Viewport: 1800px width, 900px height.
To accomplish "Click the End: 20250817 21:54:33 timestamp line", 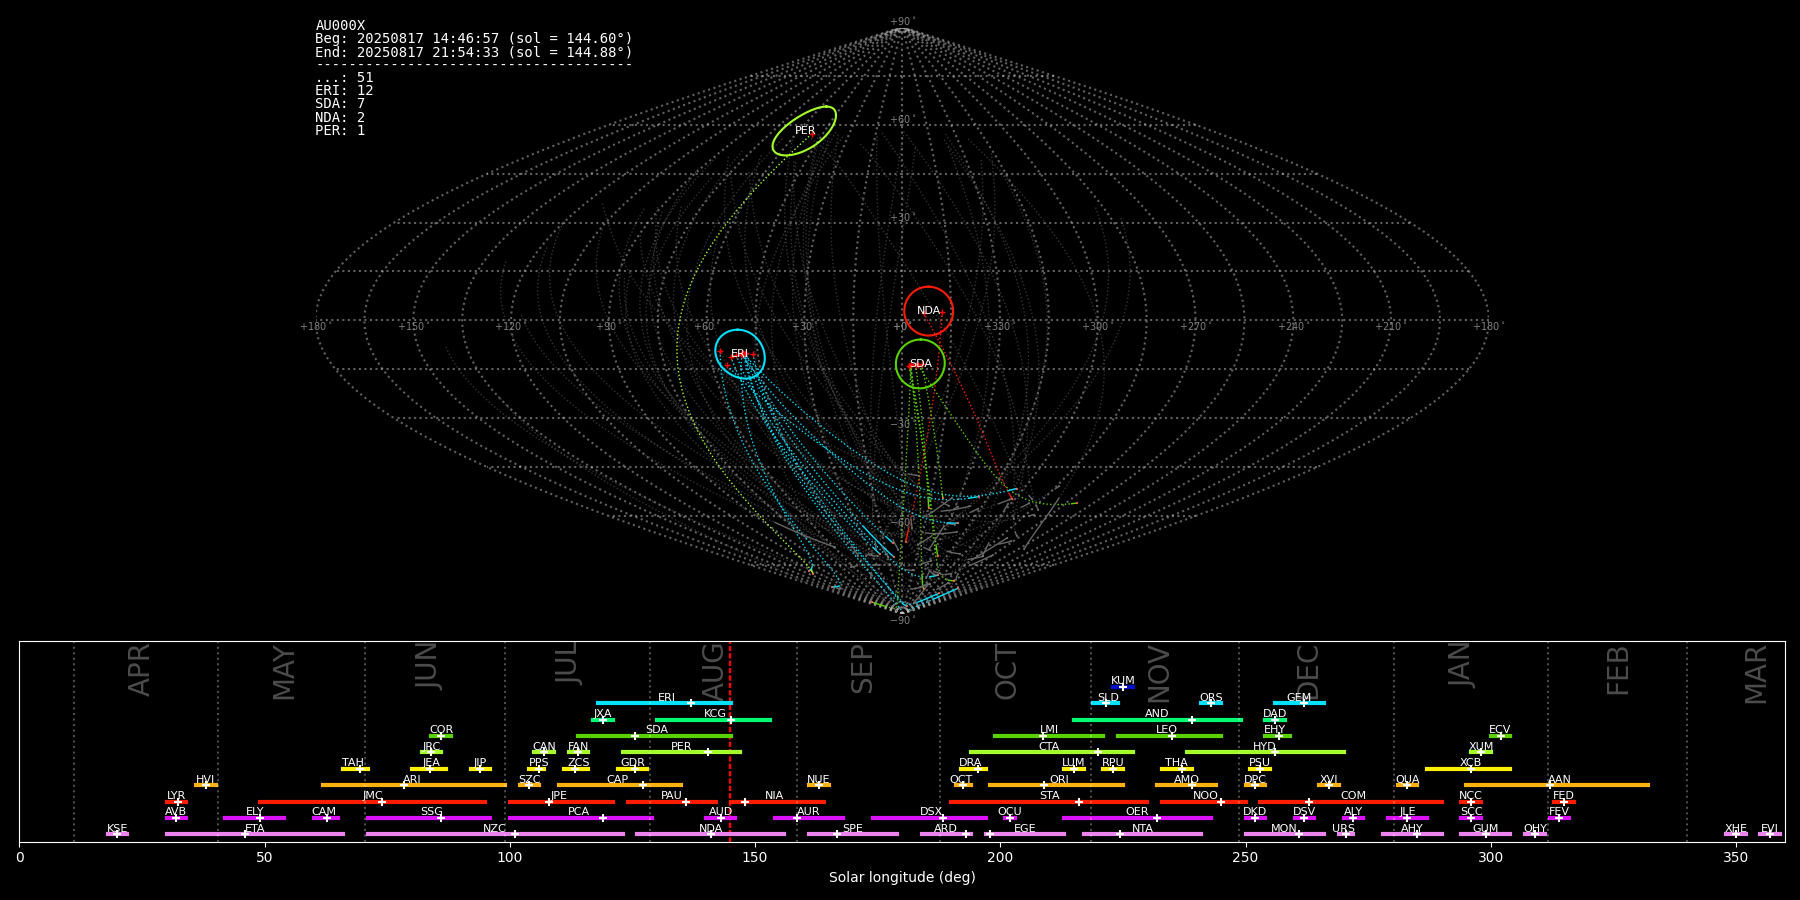I will [474, 52].
